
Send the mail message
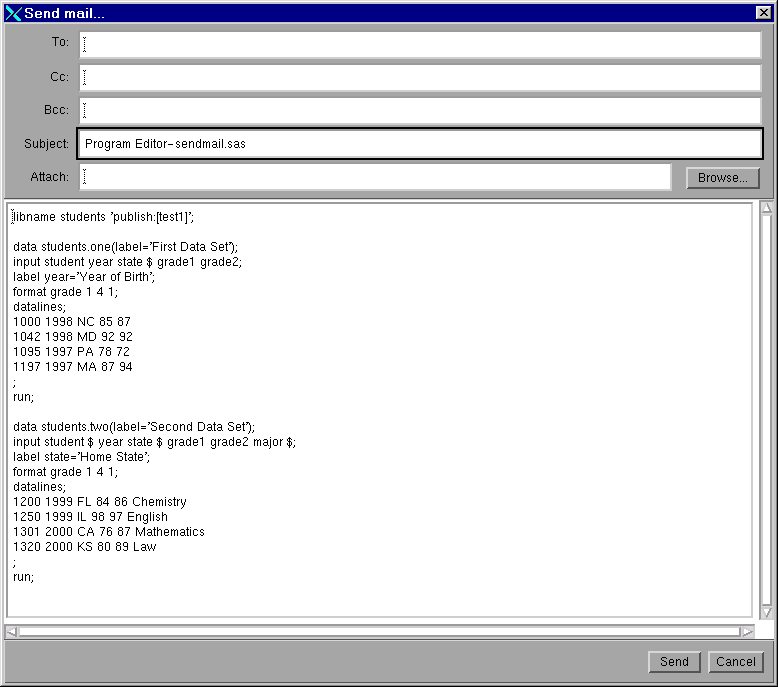(674, 662)
